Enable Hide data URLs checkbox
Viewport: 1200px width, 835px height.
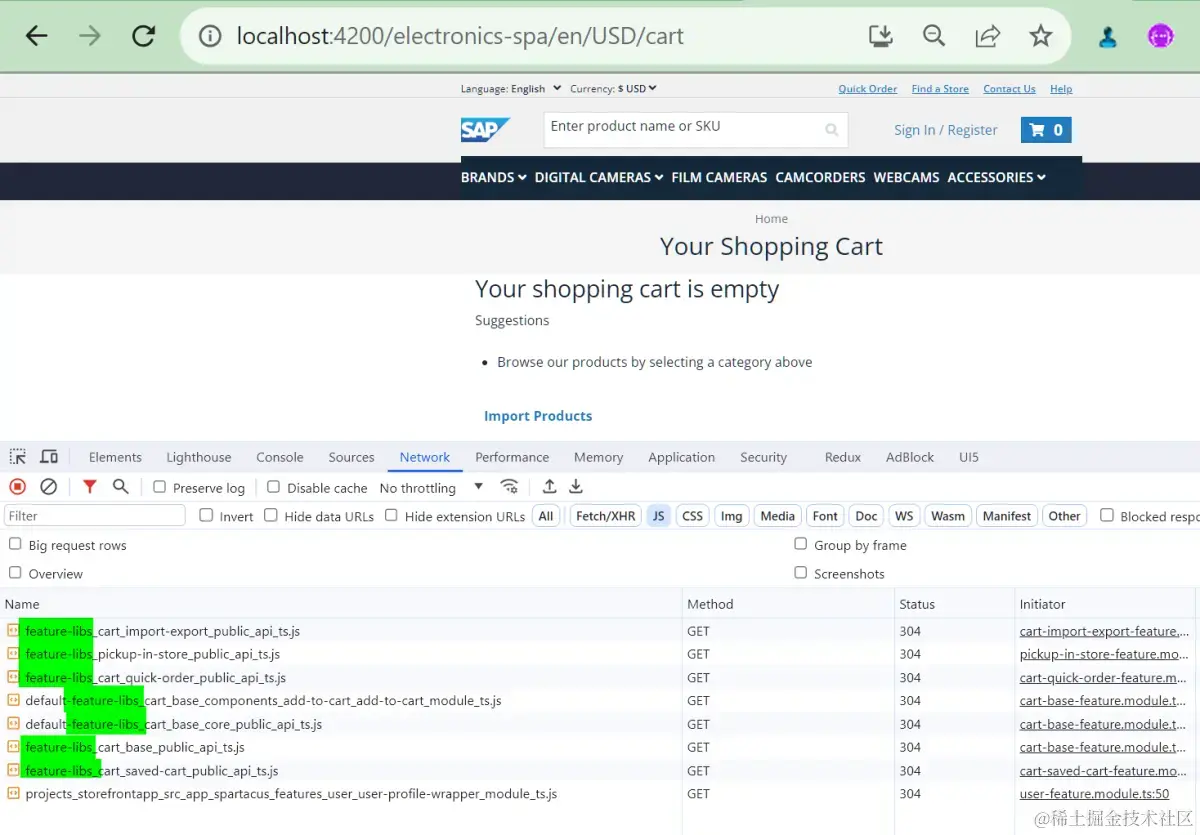click(271, 515)
